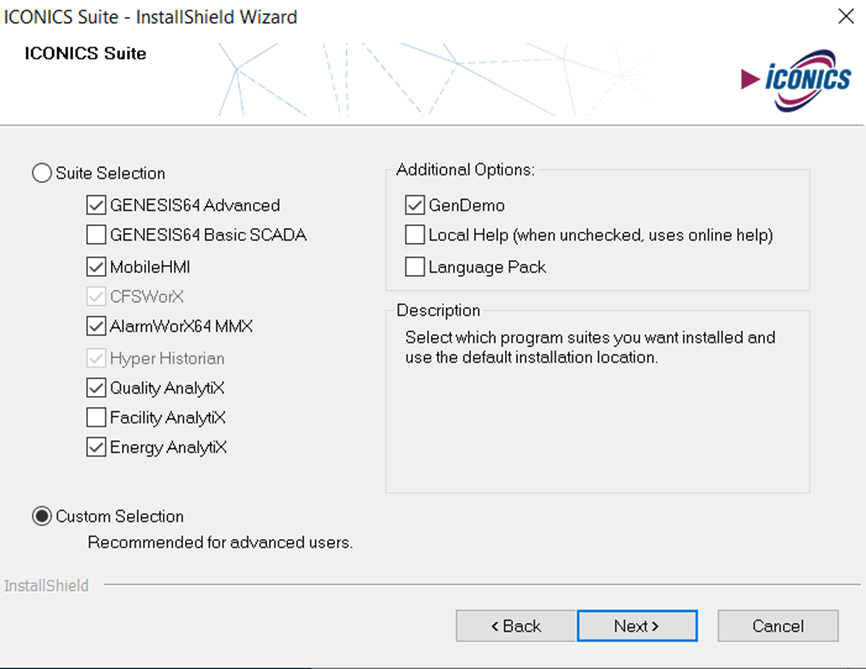Click the 'ICONICS Suite' bold heading
Viewport: 866px width, 669px height.
click(86, 53)
